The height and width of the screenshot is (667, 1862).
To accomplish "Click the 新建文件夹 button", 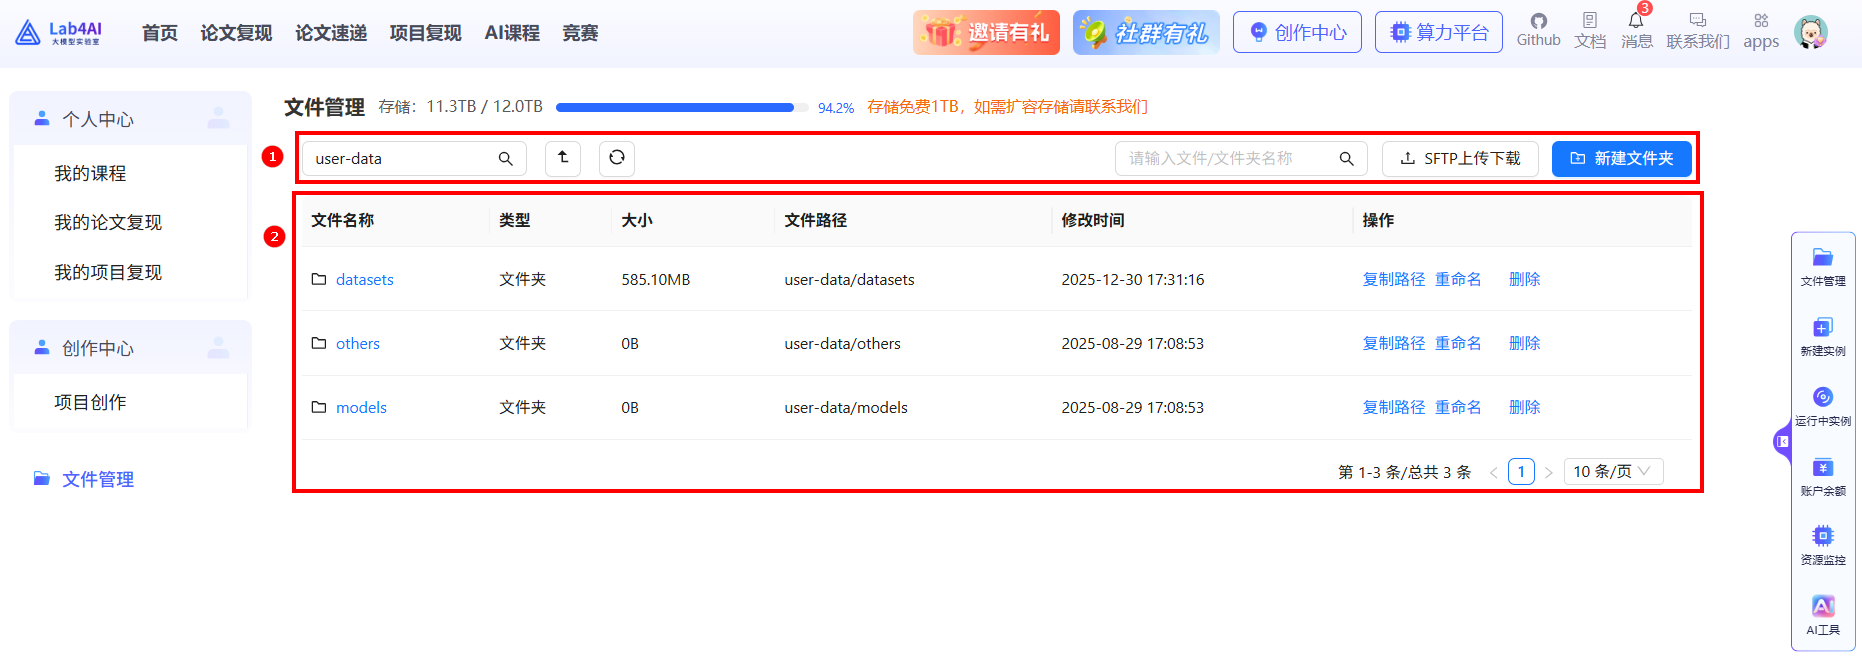I will click(1621, 158).
